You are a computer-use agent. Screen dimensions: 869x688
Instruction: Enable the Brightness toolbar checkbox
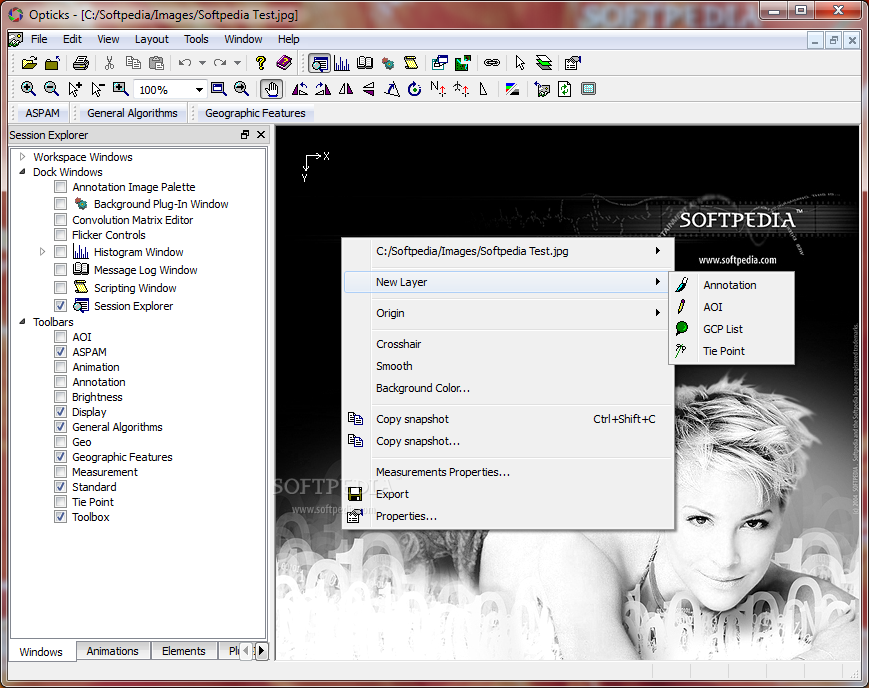click(60, 396)
